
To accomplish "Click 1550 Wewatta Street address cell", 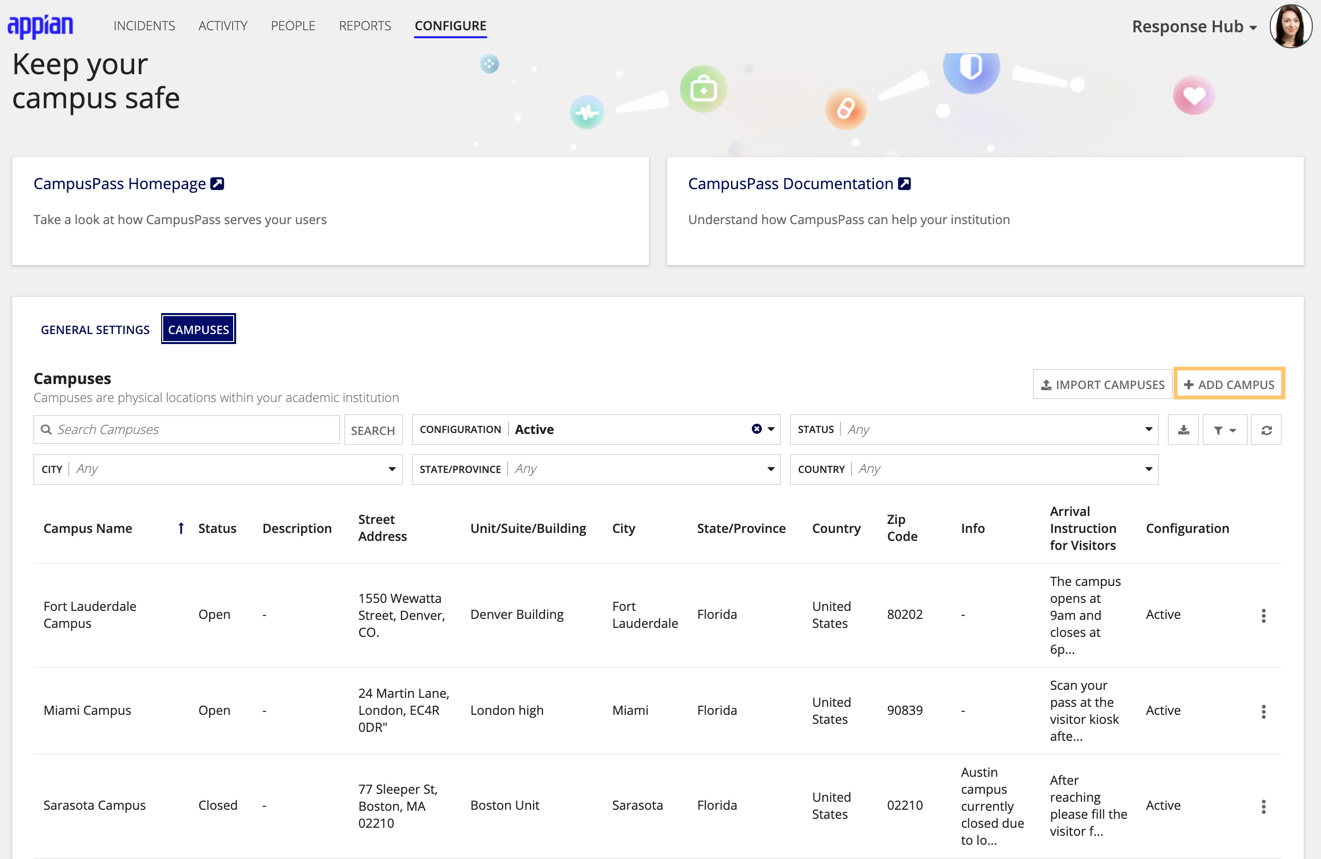I will [x=402, y=615].
